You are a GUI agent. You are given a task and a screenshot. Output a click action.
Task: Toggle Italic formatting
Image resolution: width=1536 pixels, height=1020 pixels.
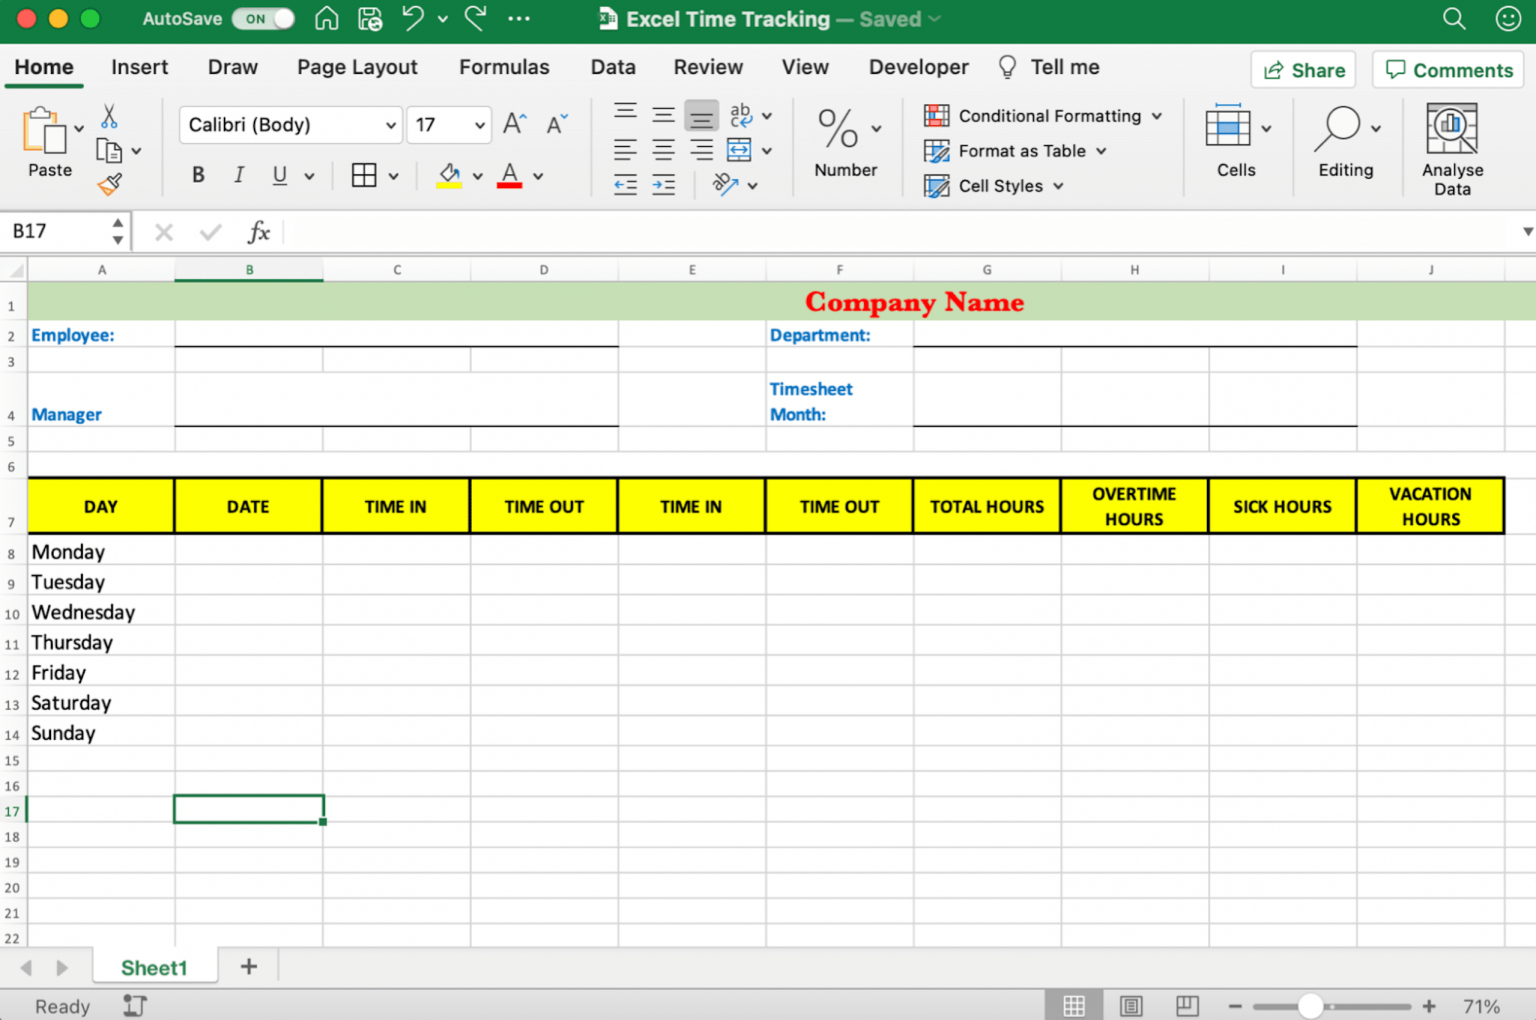[239, 175]
